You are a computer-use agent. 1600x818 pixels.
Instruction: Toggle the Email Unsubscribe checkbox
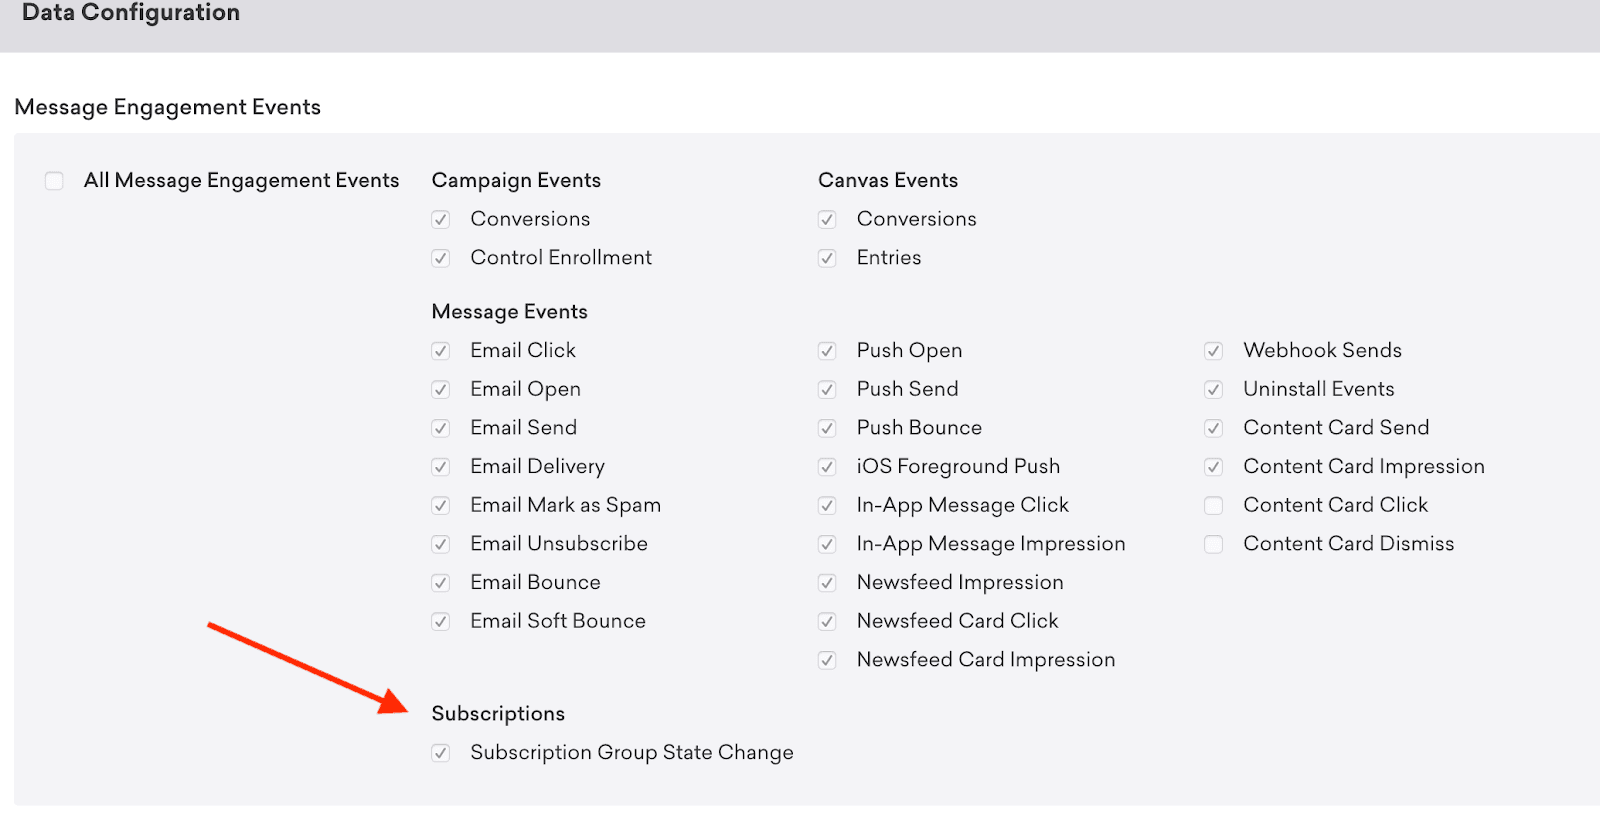pyautogui.click(x=440, y=544)
